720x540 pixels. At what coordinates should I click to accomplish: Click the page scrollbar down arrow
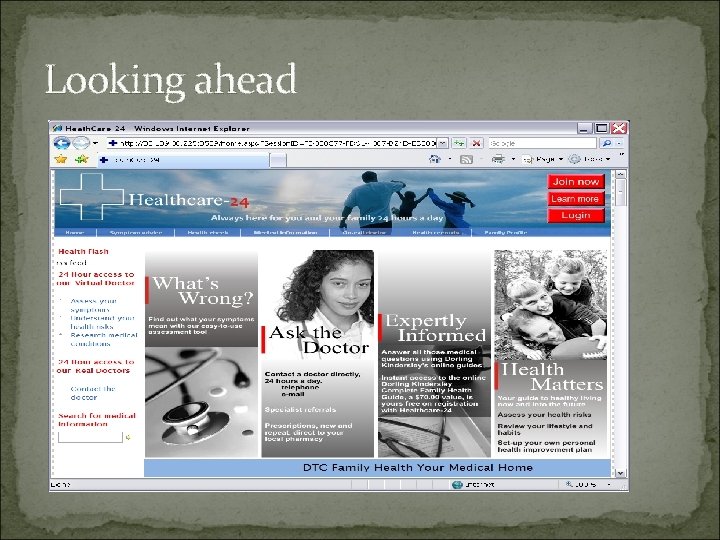point(620,472)
